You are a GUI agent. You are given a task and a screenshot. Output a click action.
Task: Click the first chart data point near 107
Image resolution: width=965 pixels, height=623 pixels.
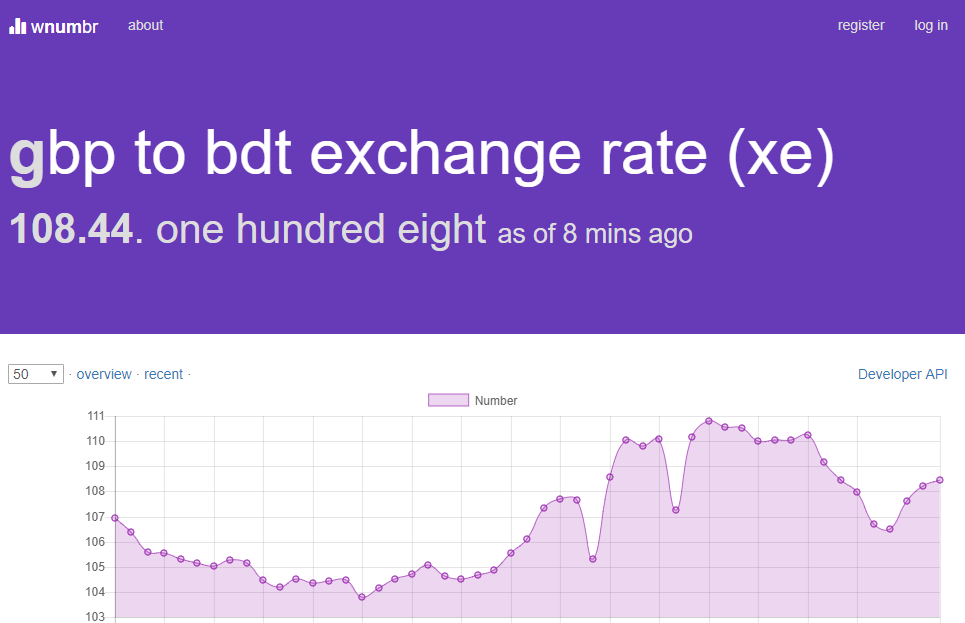coord(115,518)
